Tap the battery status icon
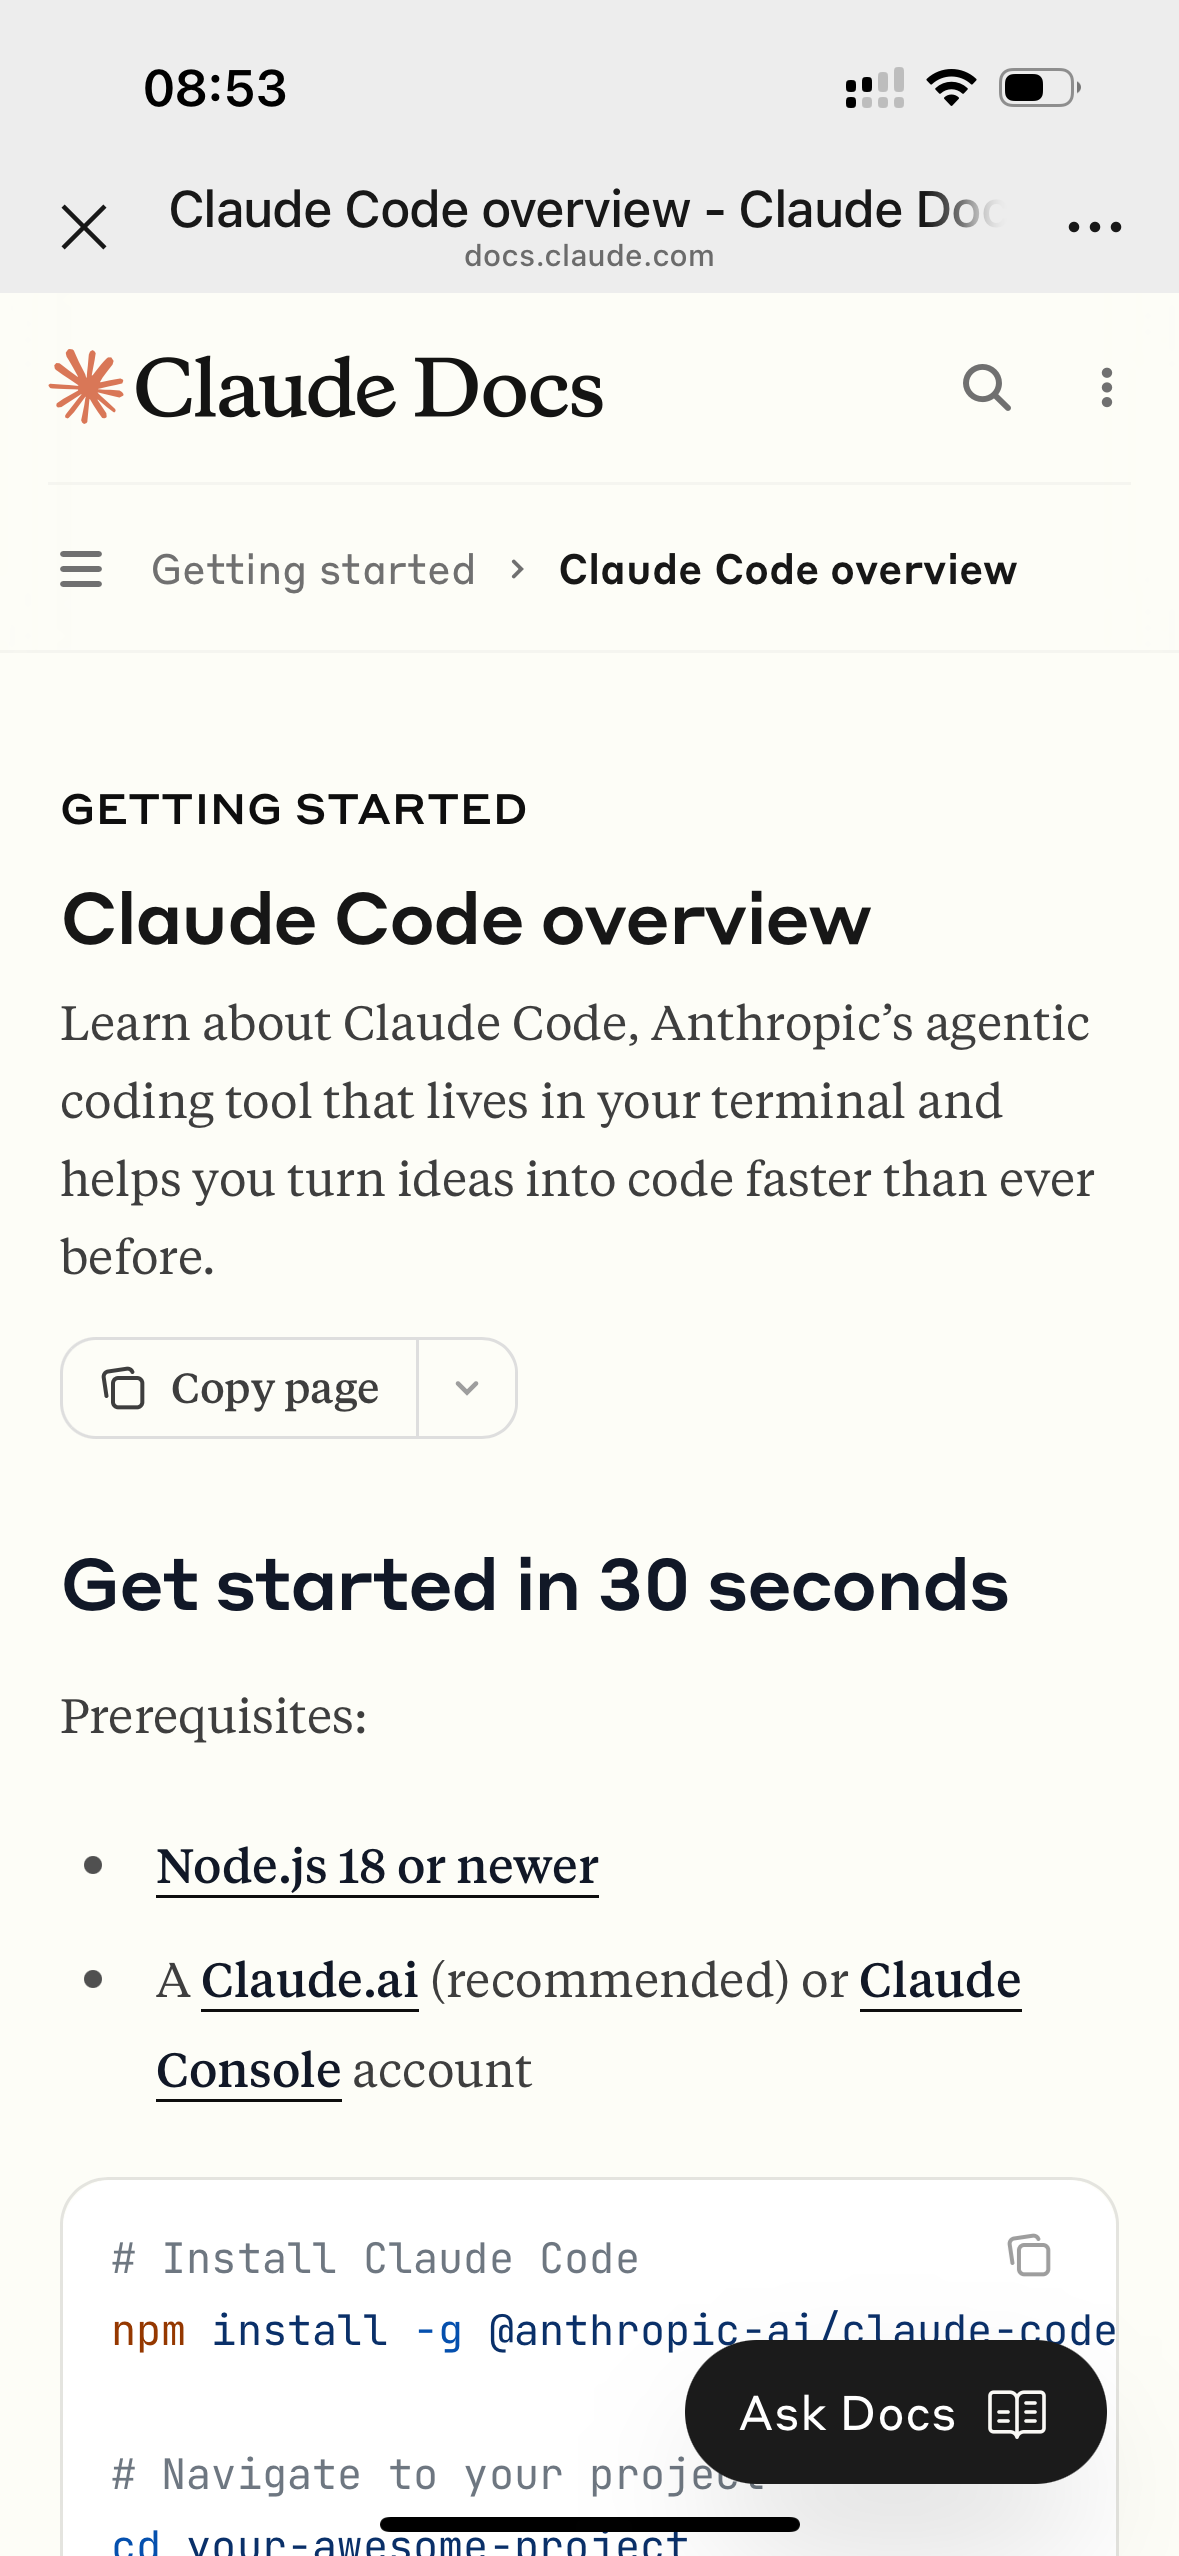 (x=1039, y=88)
